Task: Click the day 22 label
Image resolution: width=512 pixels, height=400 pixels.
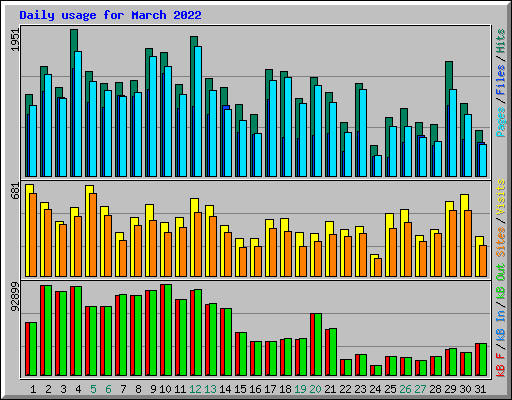Action: coord(345,389)
